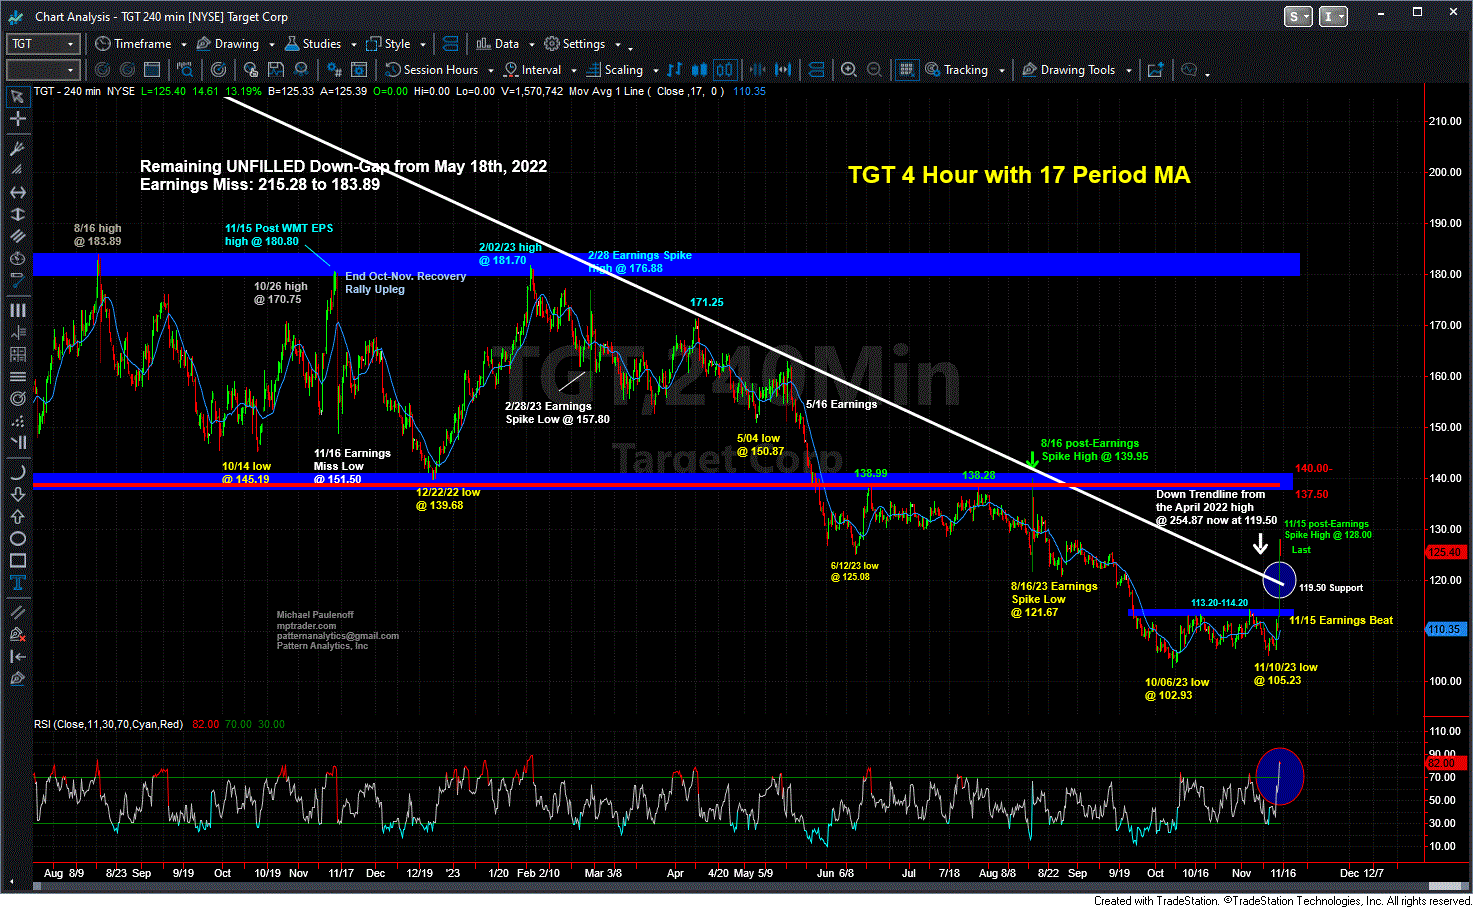Image resolution: width=1473 pixels, height=907 pixels.
Task: Click the Session Hours button
Action: point(432,70)
